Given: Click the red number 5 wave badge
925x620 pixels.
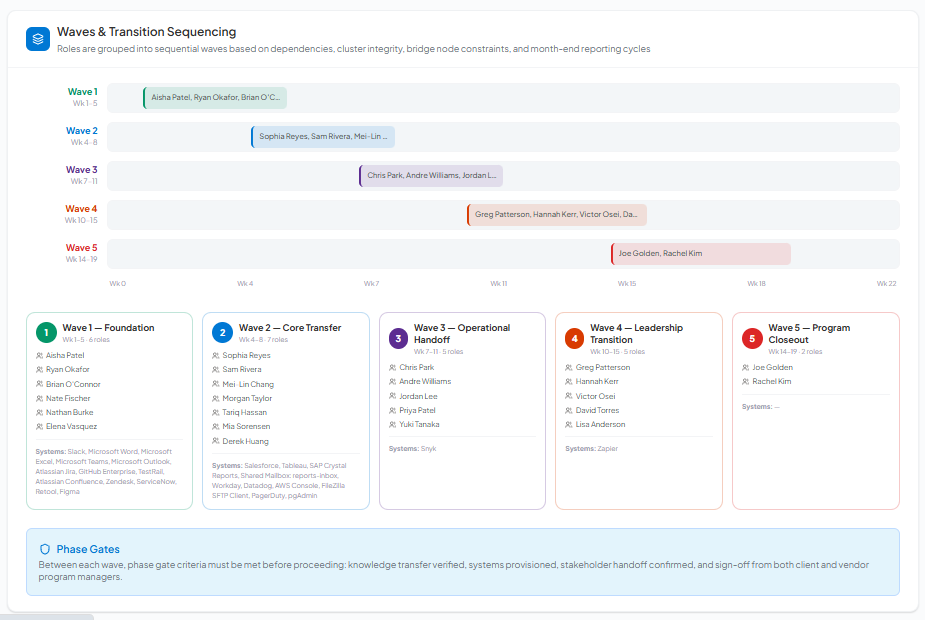Looking at the screenshot, I should tap(751, 338).
